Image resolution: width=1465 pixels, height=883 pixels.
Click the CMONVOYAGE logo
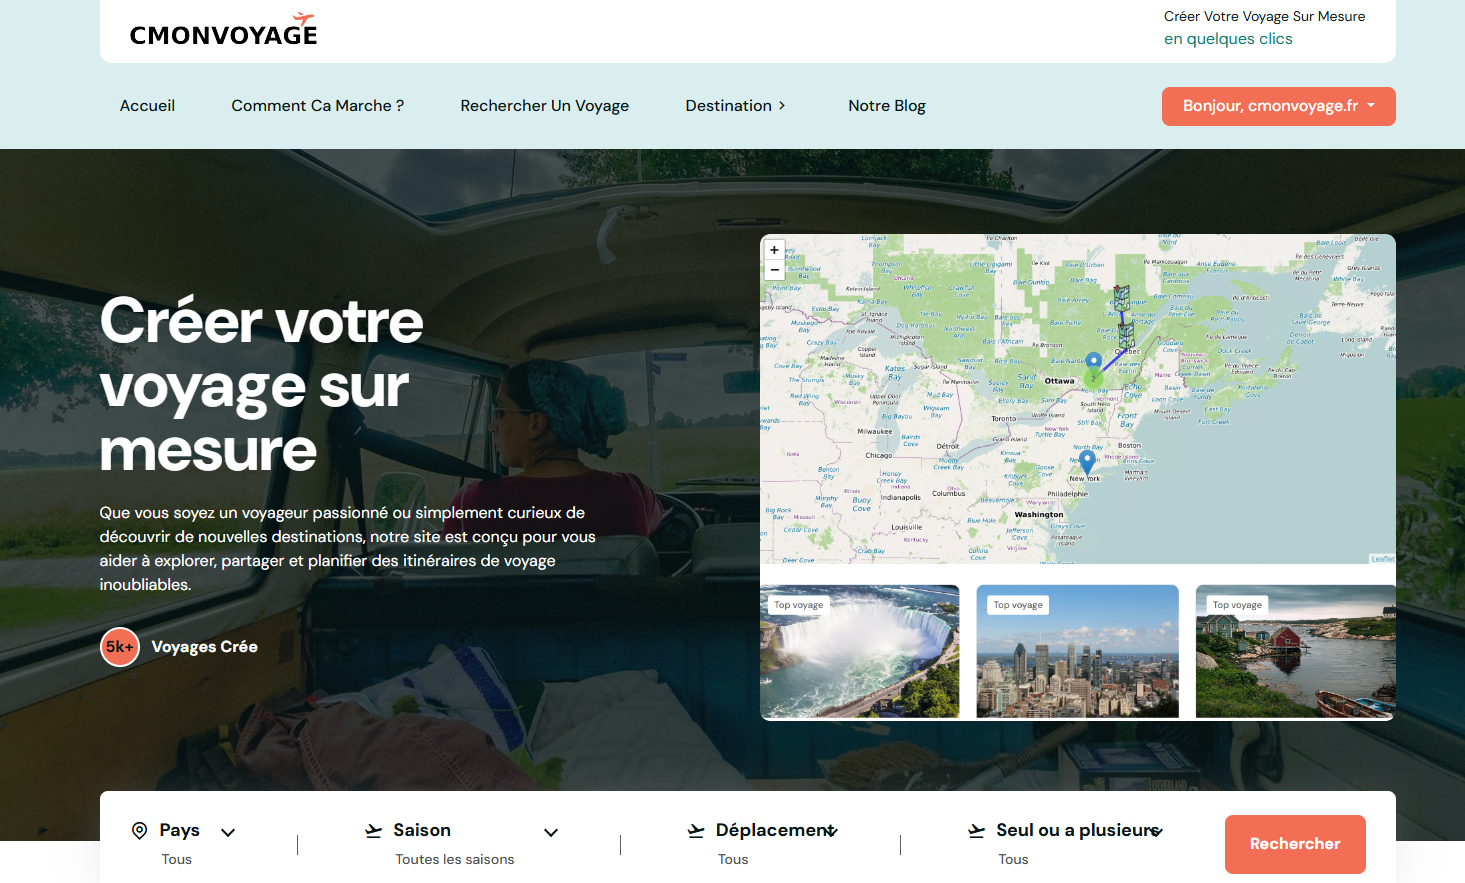coord(223,31)
